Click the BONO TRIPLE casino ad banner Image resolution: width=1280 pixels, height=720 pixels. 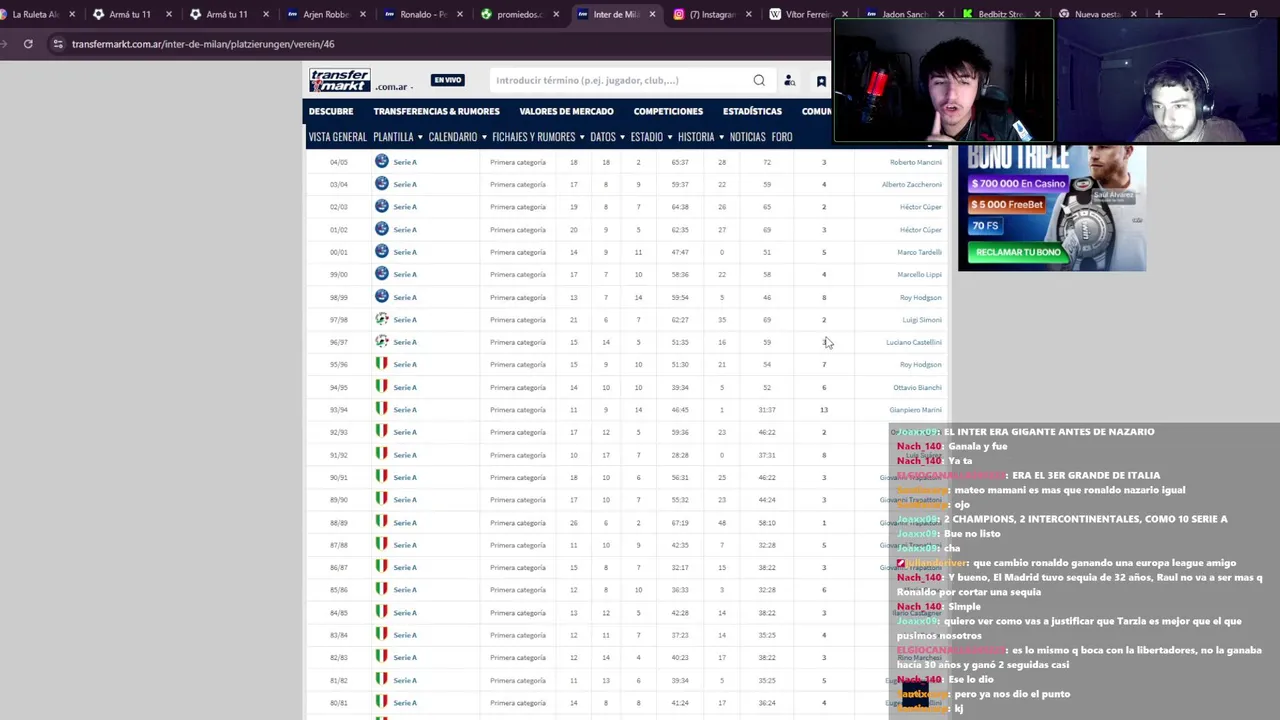tap(1052, 208)
